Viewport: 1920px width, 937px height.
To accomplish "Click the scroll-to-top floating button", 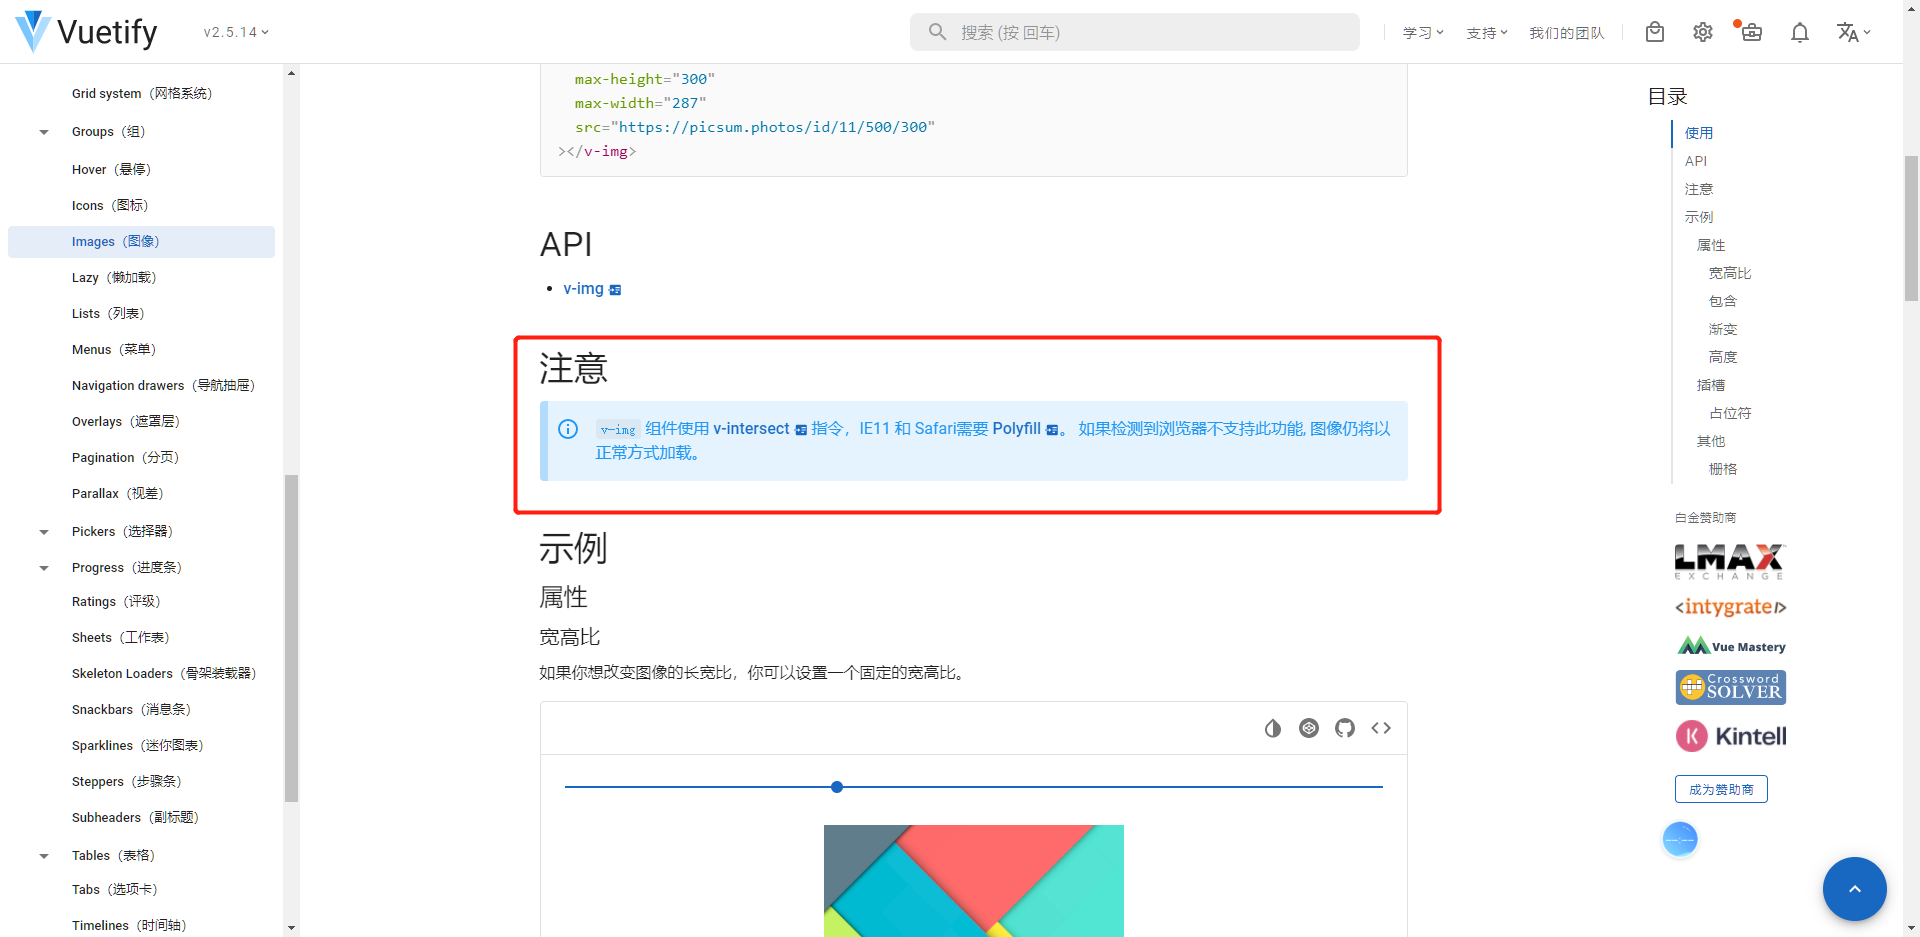I will 1854,888.
